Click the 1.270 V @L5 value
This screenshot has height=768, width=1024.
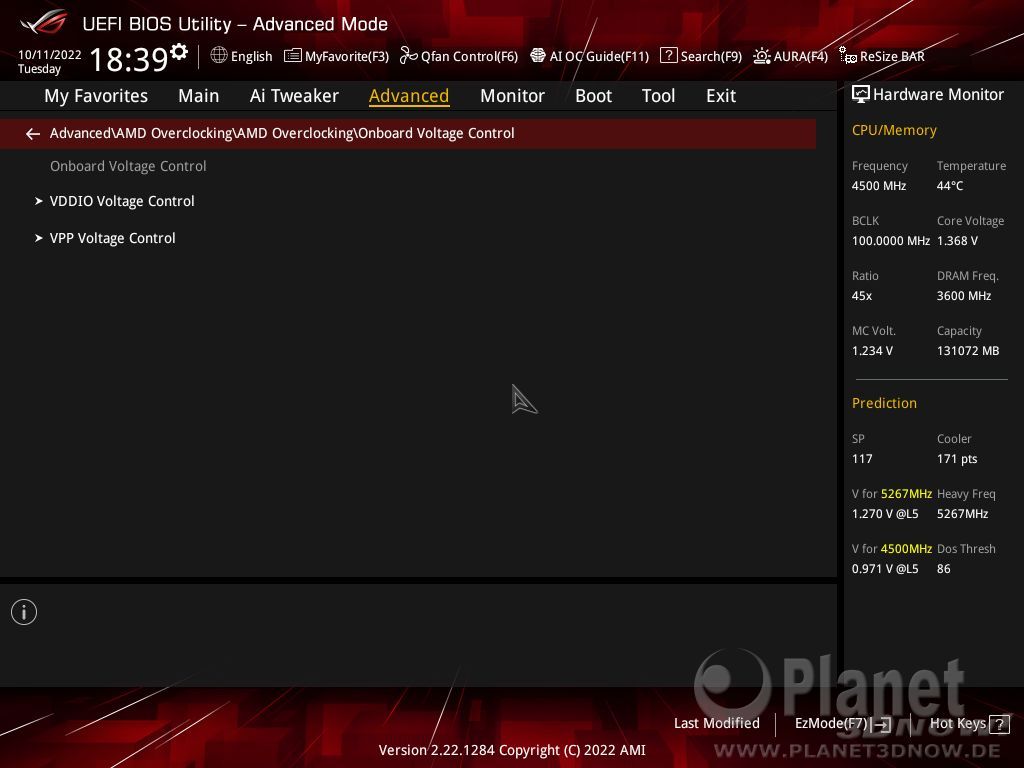(x=885, y=514)
